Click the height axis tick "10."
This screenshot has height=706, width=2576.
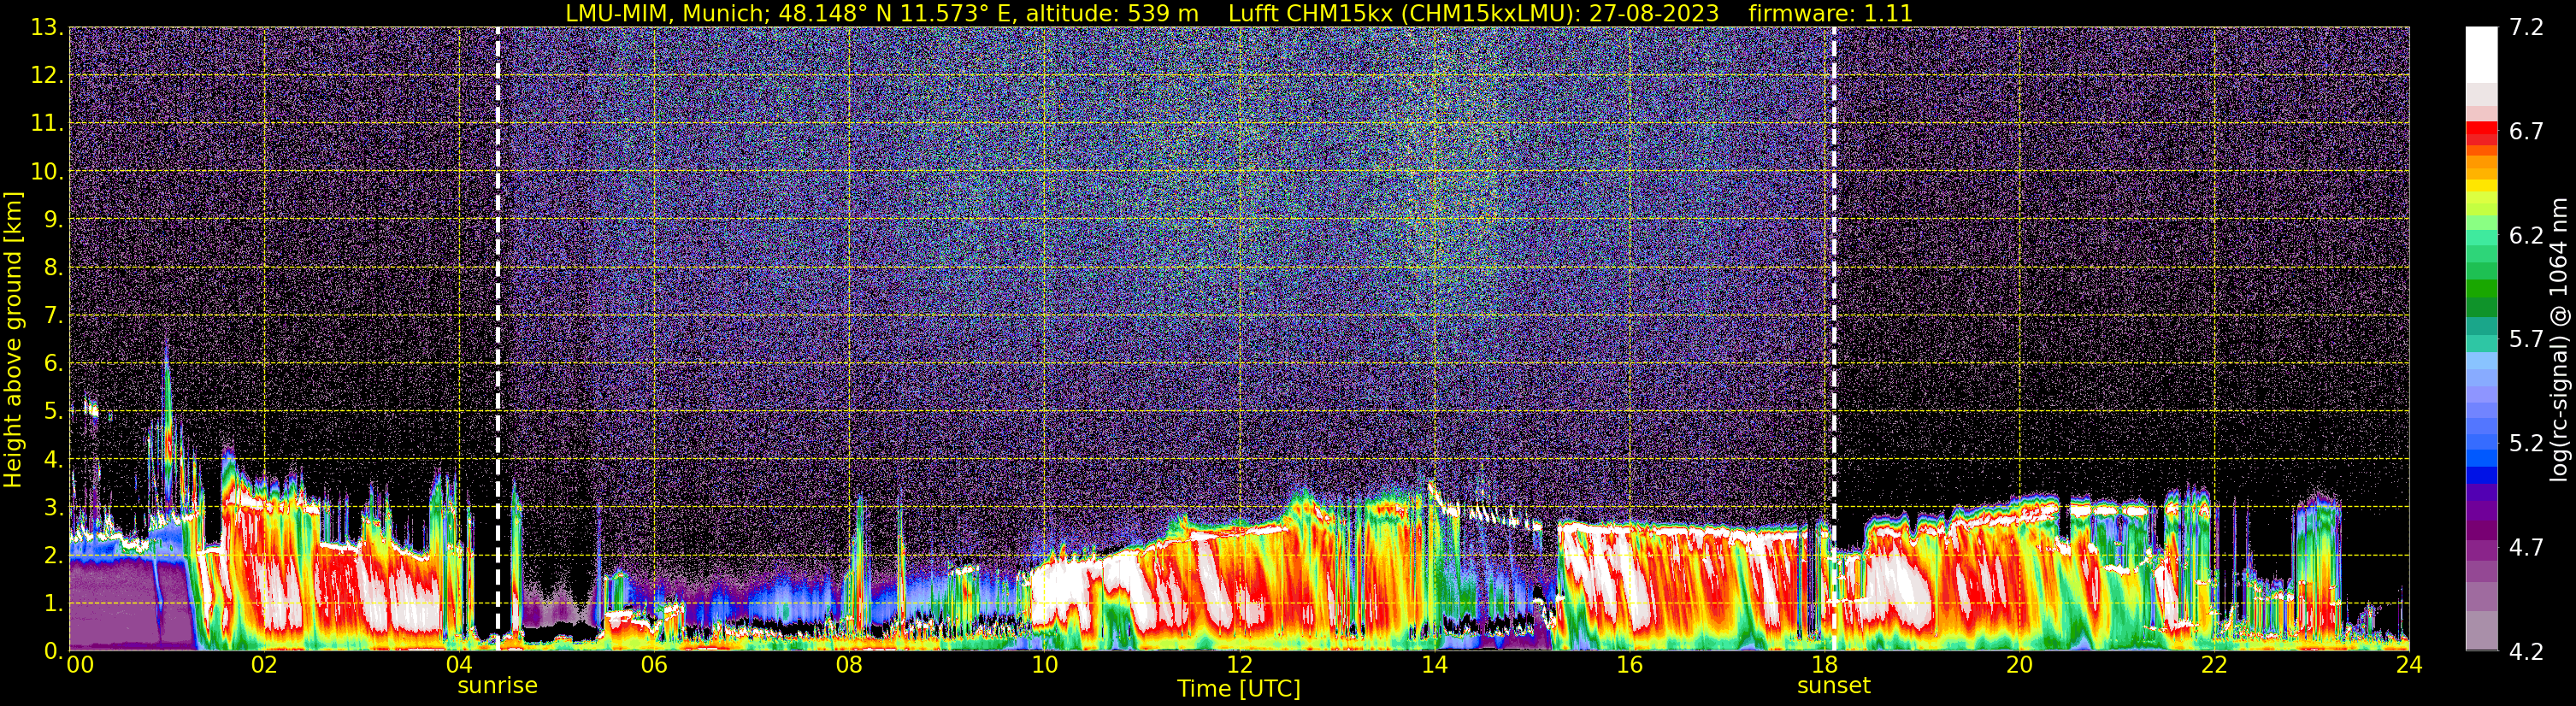click(x=48, y=172)
